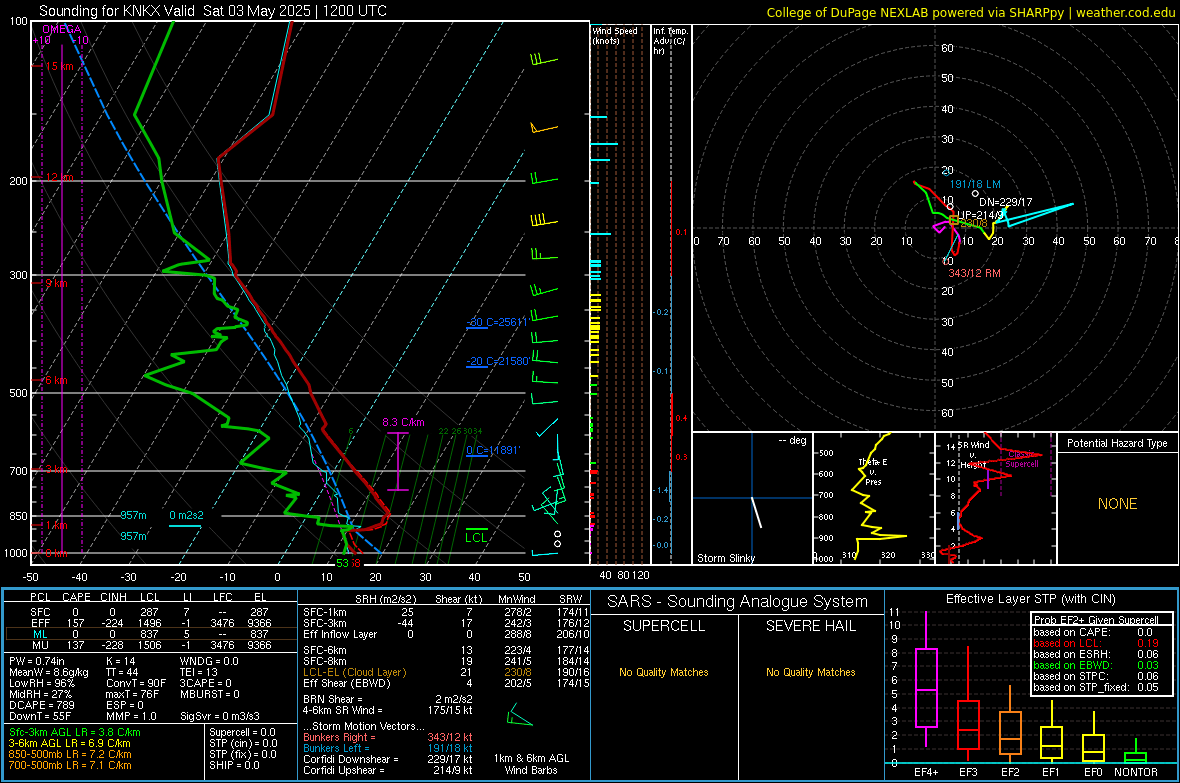Click the Bunkers Right = 343/12 kt line
Viewport: 1180px width, 783px height.
388,737
